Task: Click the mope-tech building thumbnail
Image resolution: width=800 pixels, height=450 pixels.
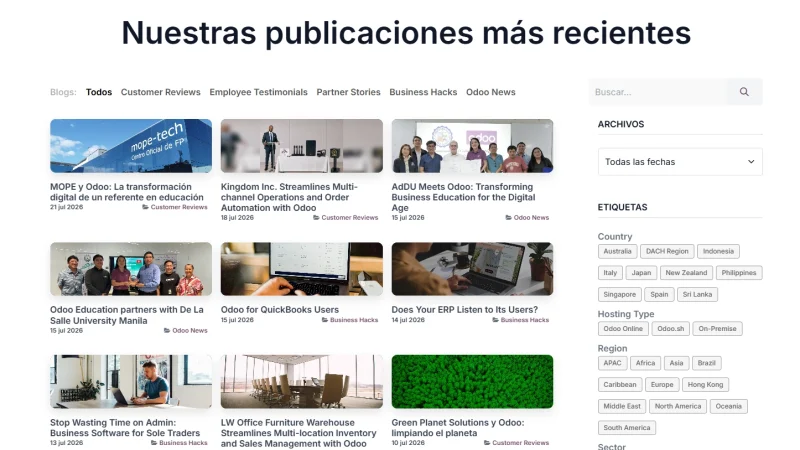Action: [131, 146]
